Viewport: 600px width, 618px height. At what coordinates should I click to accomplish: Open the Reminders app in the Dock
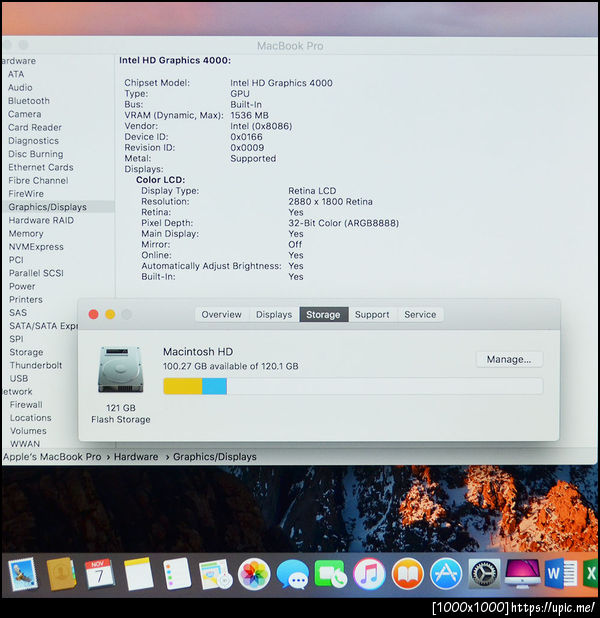pos(177,574)
